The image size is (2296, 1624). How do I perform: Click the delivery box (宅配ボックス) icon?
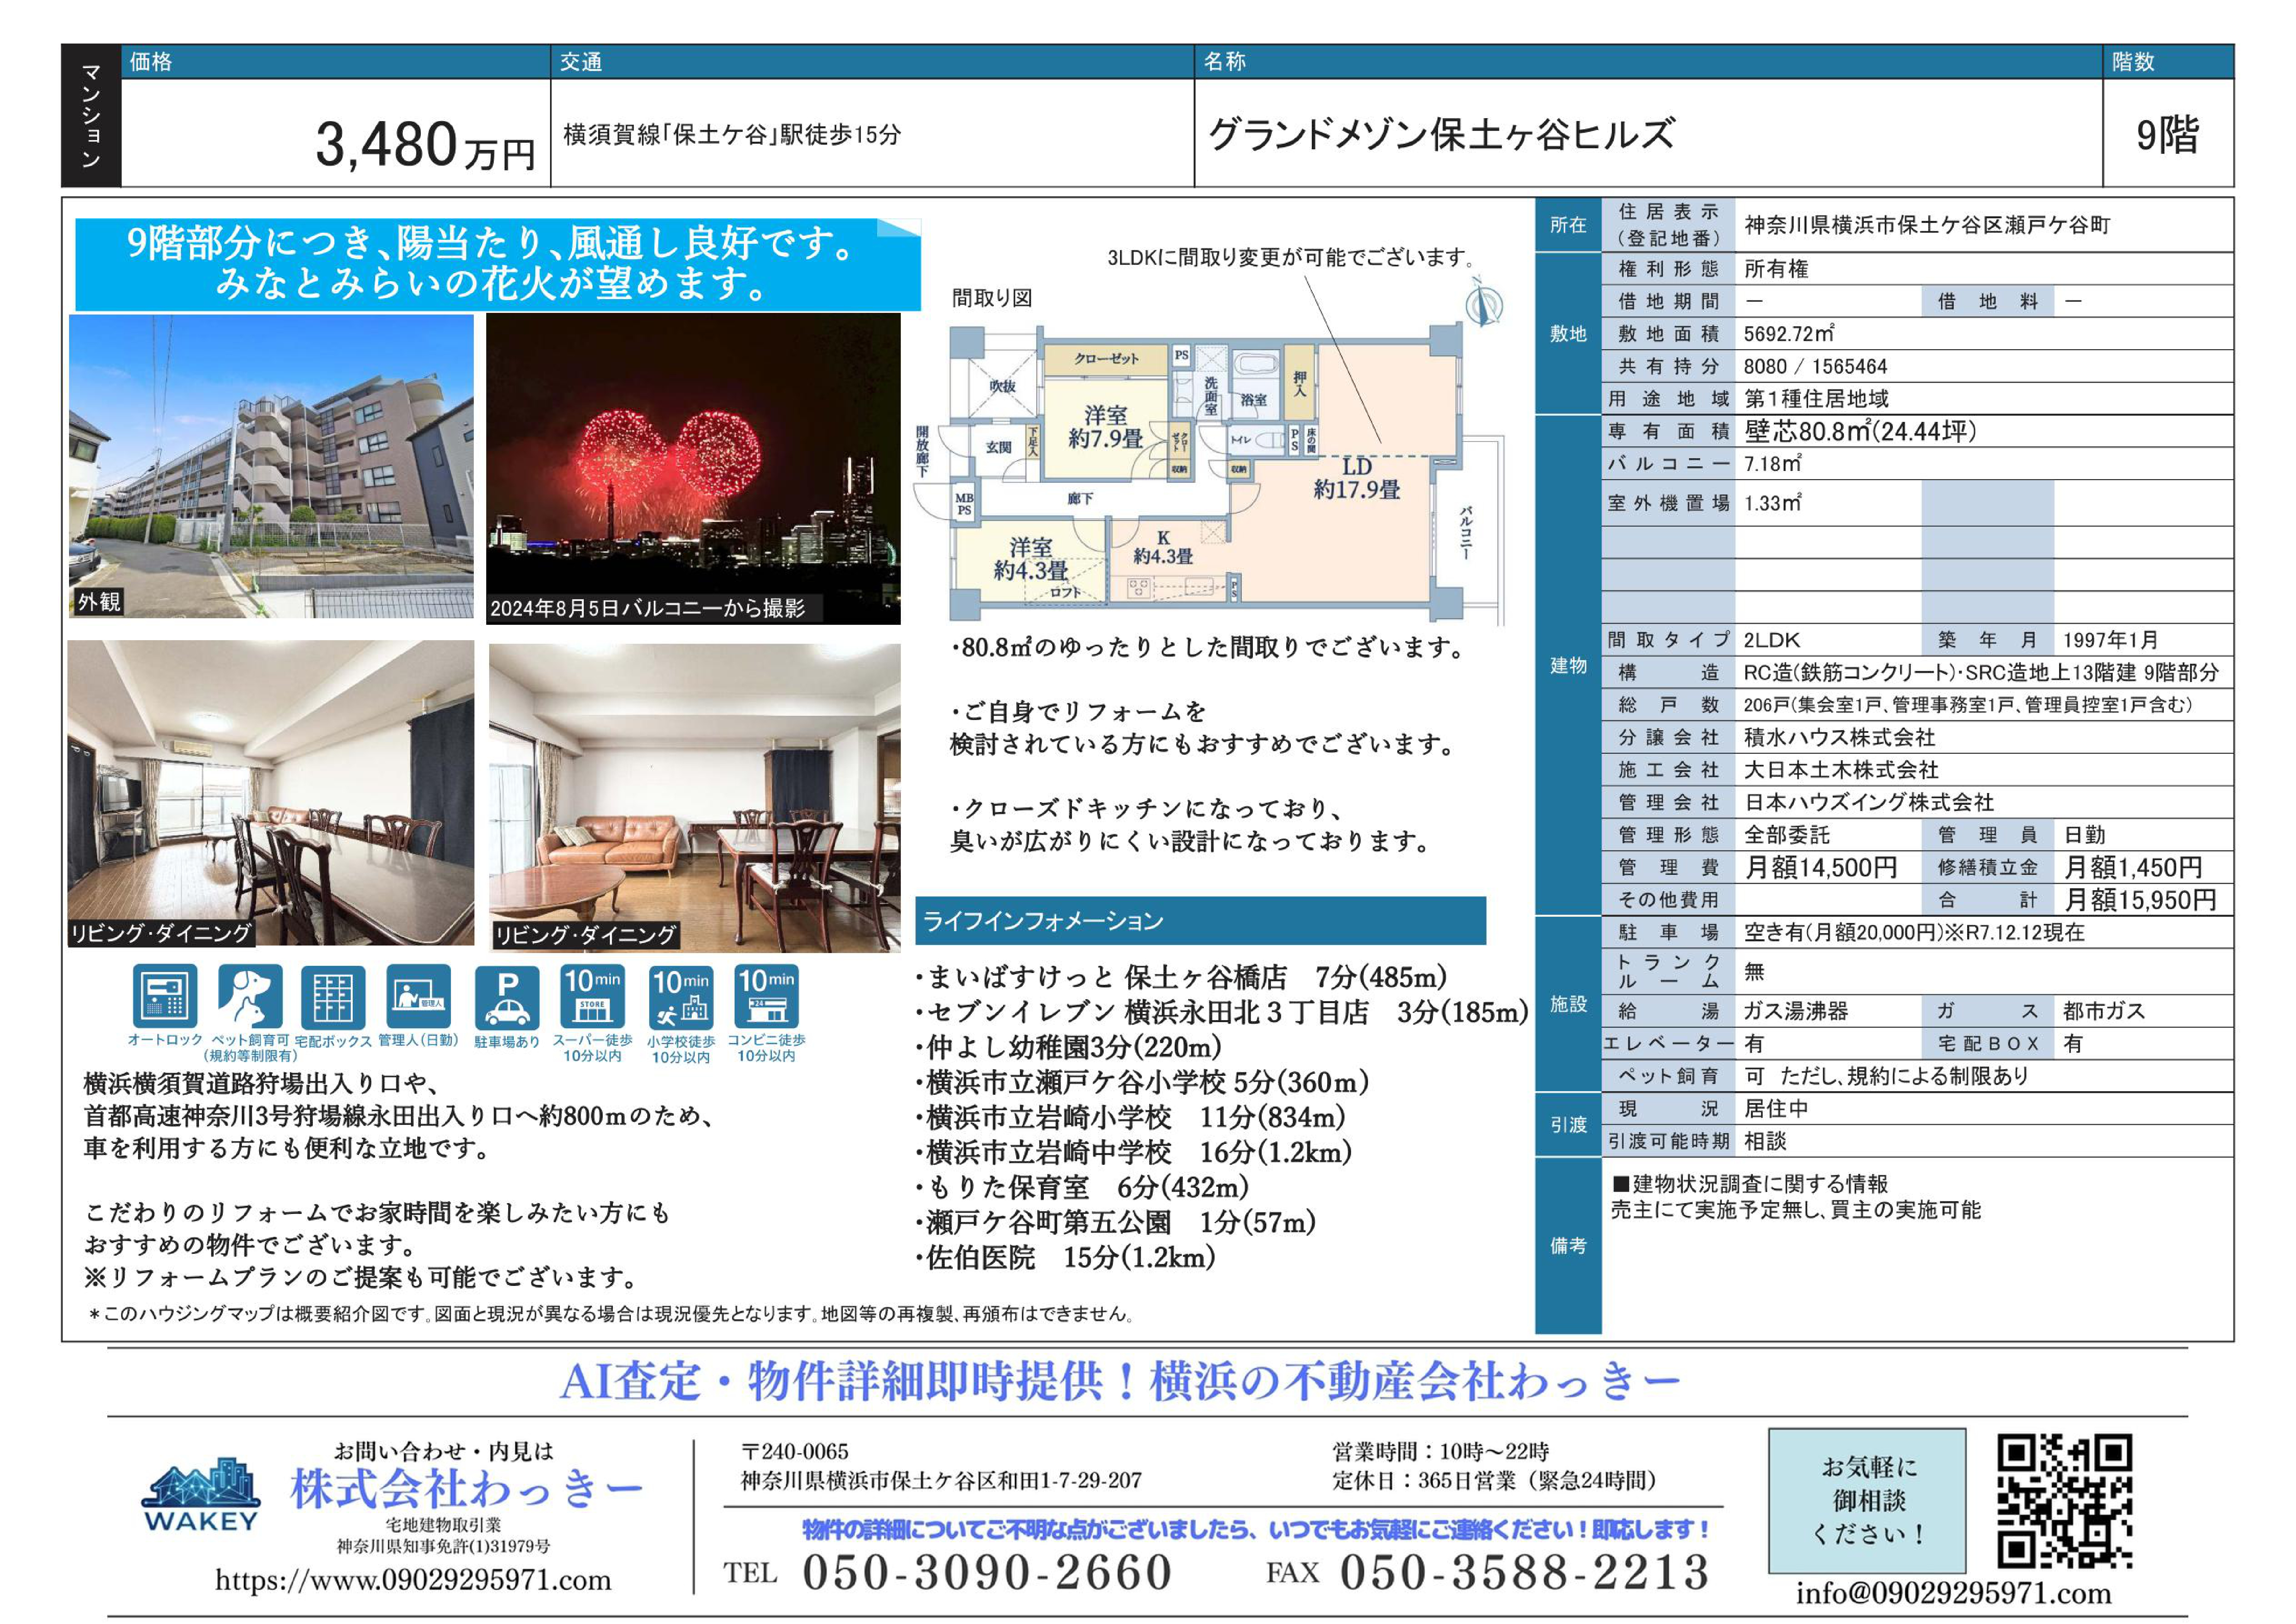[333, 996]
